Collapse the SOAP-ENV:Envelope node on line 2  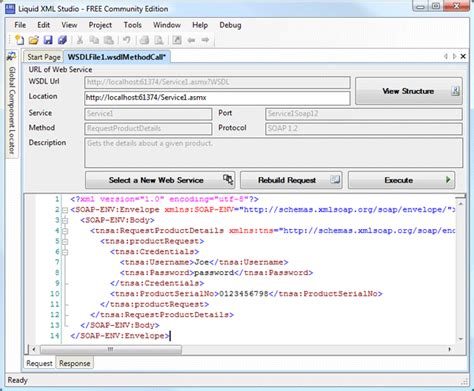[x=65, y=210]
